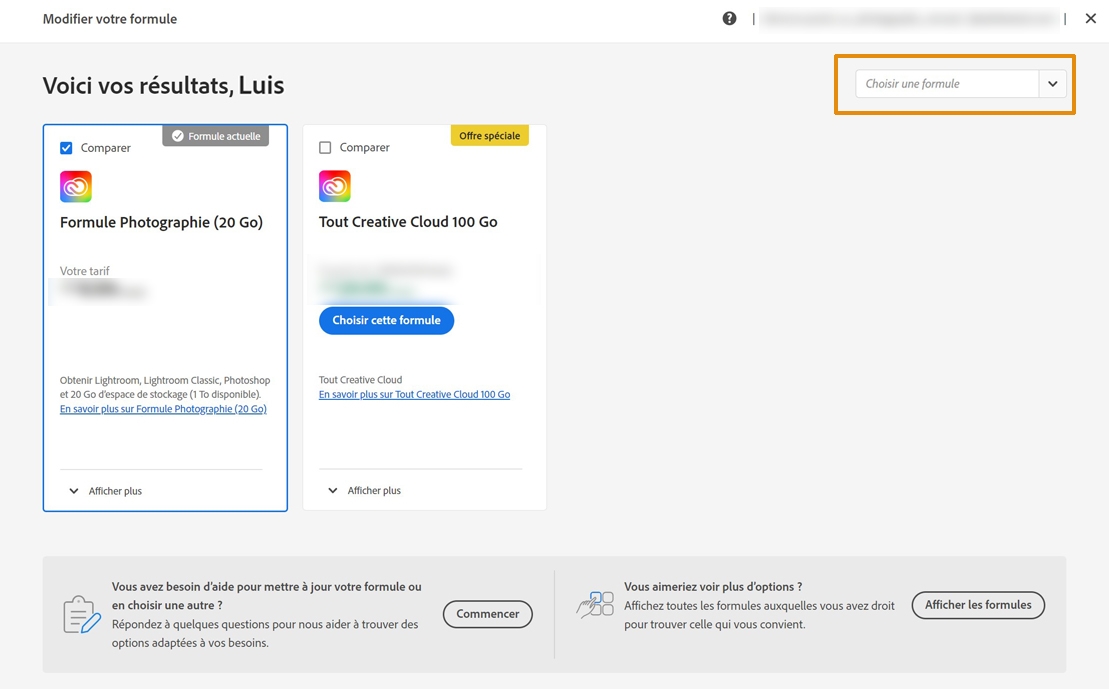Uncheck Comparer on Formule Photographie card
The height and width of the screenshot is (689, 1109).
click(66, 148)
